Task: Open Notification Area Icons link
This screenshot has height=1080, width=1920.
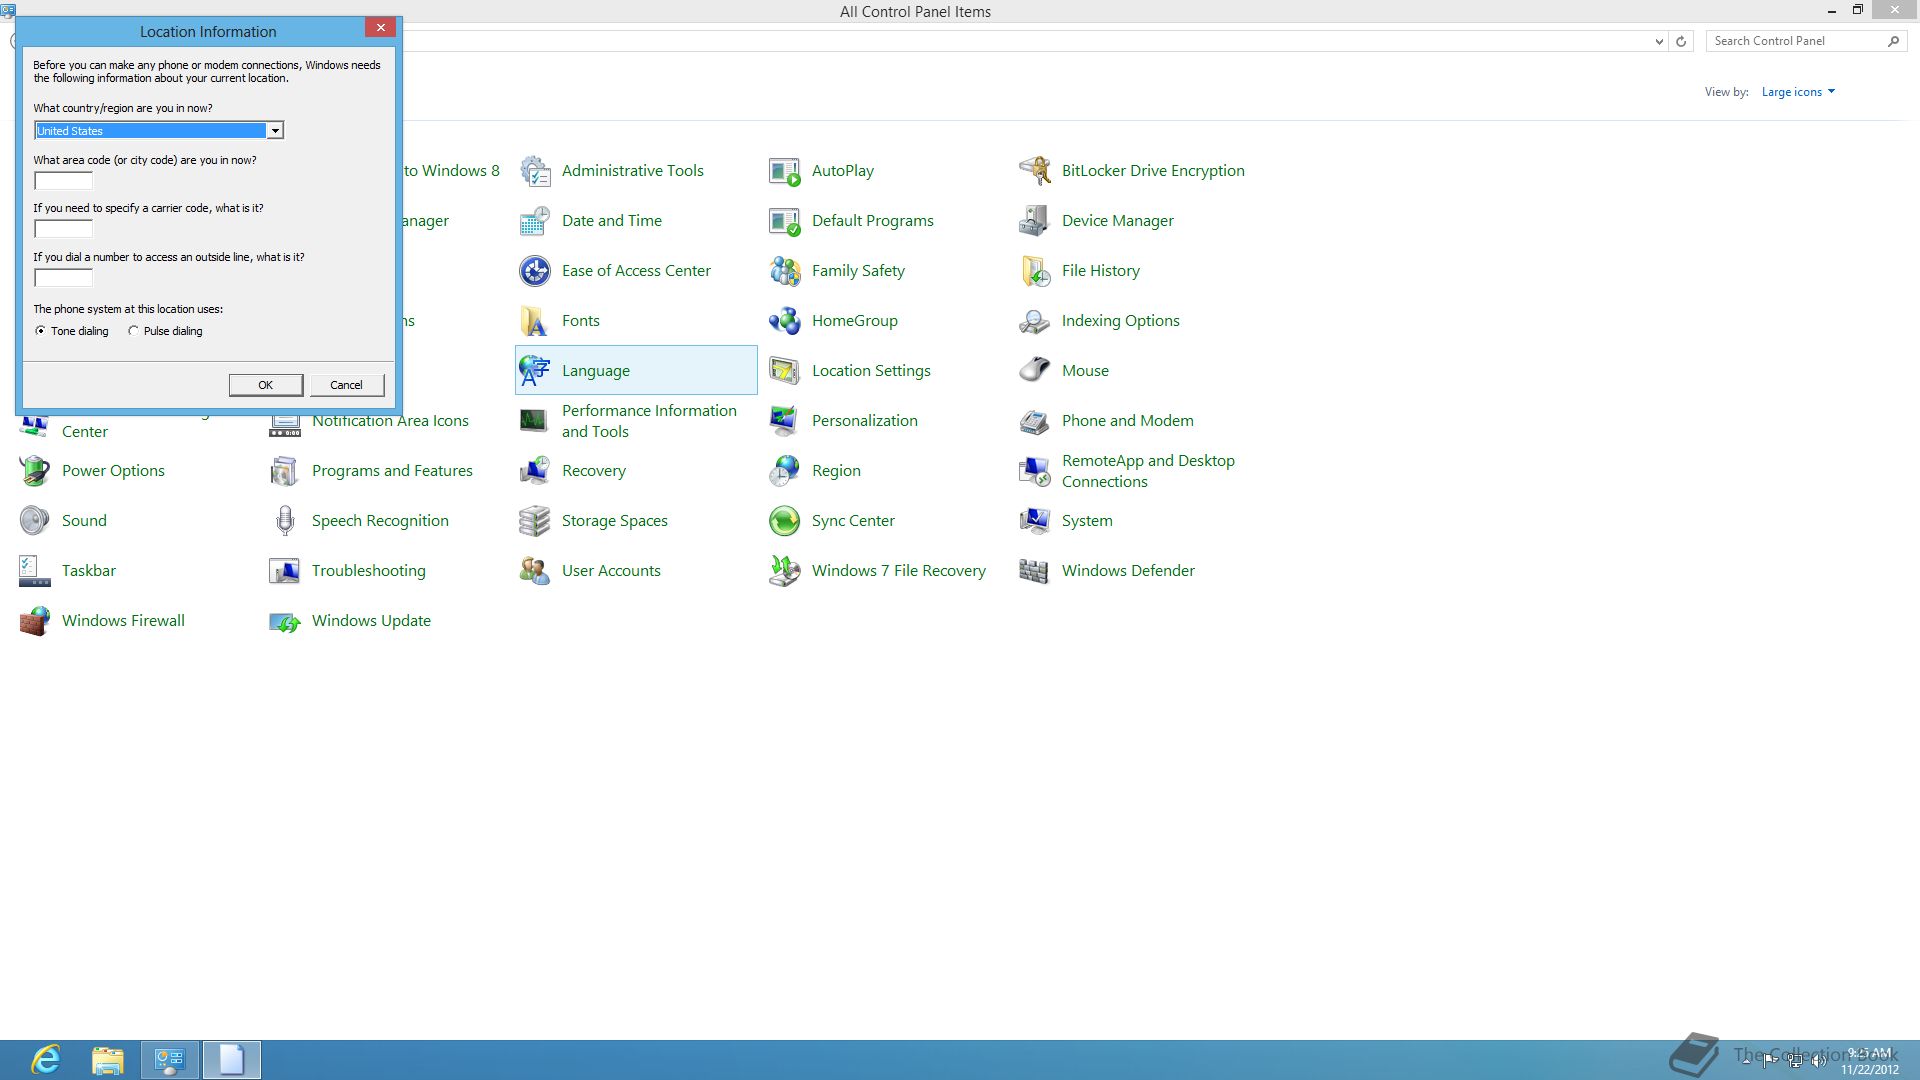Action: (x=390, y=422)
